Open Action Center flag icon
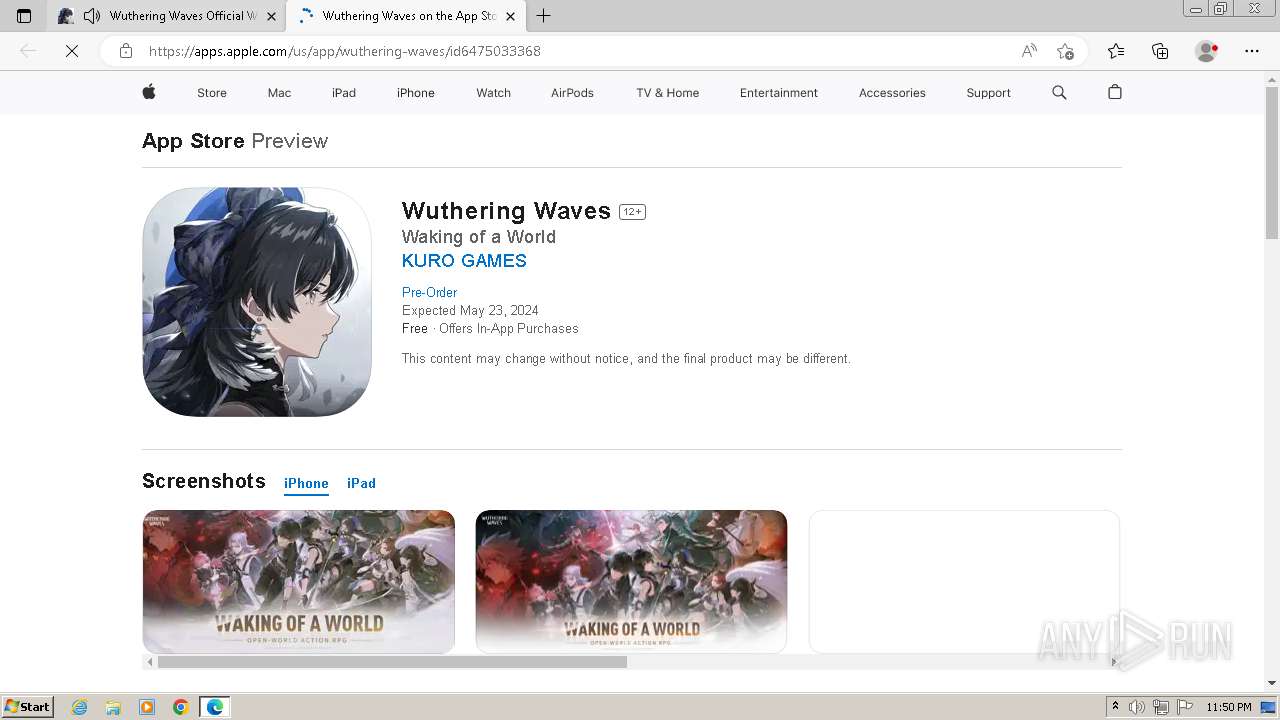This screenshot has width=1280, height=720. [1185, 707]
